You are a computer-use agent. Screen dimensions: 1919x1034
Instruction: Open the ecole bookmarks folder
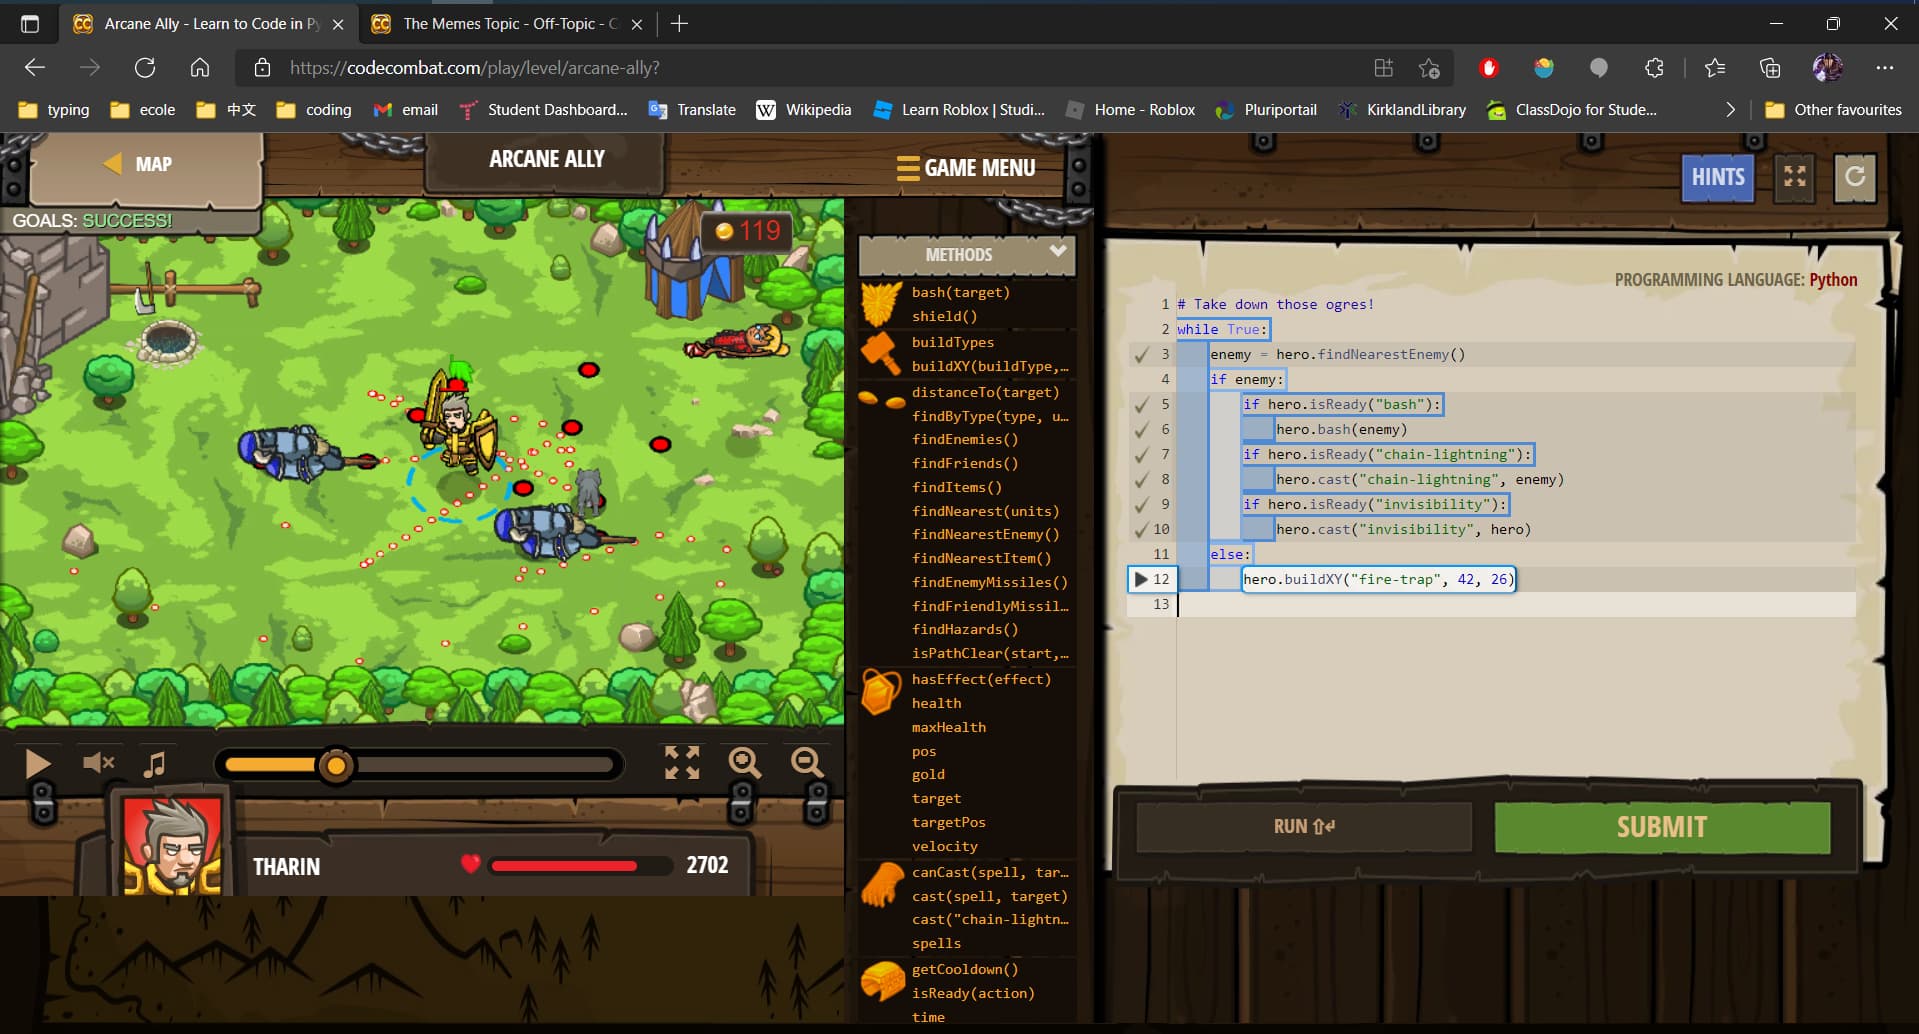pyautogui.click(x=143, y=110)
